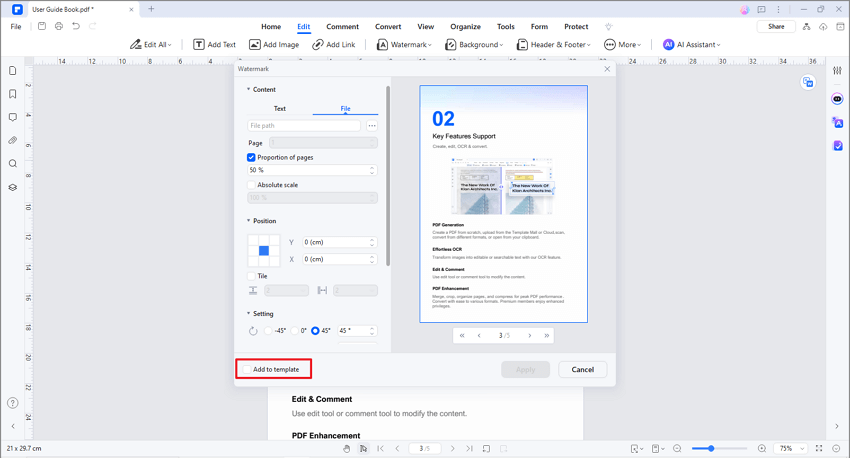Choose the Select tool in status bar

pos(363,448)
